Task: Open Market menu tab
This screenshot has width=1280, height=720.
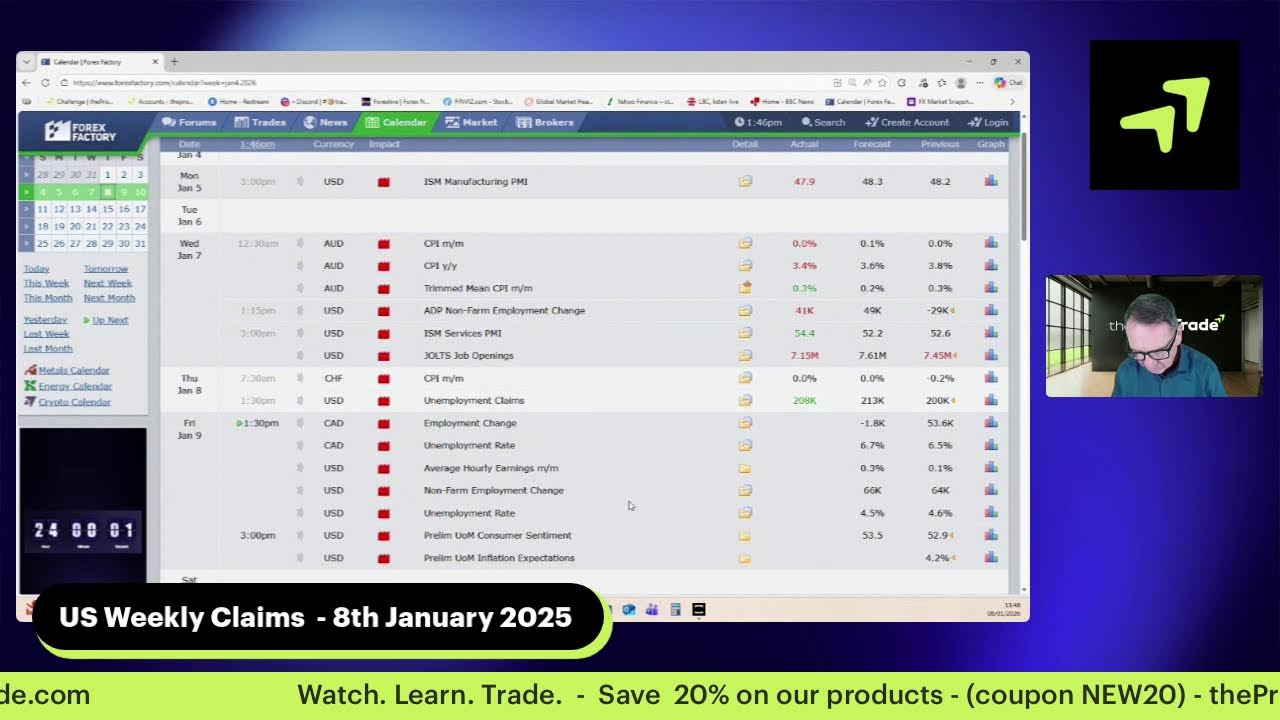Action: 472,122
